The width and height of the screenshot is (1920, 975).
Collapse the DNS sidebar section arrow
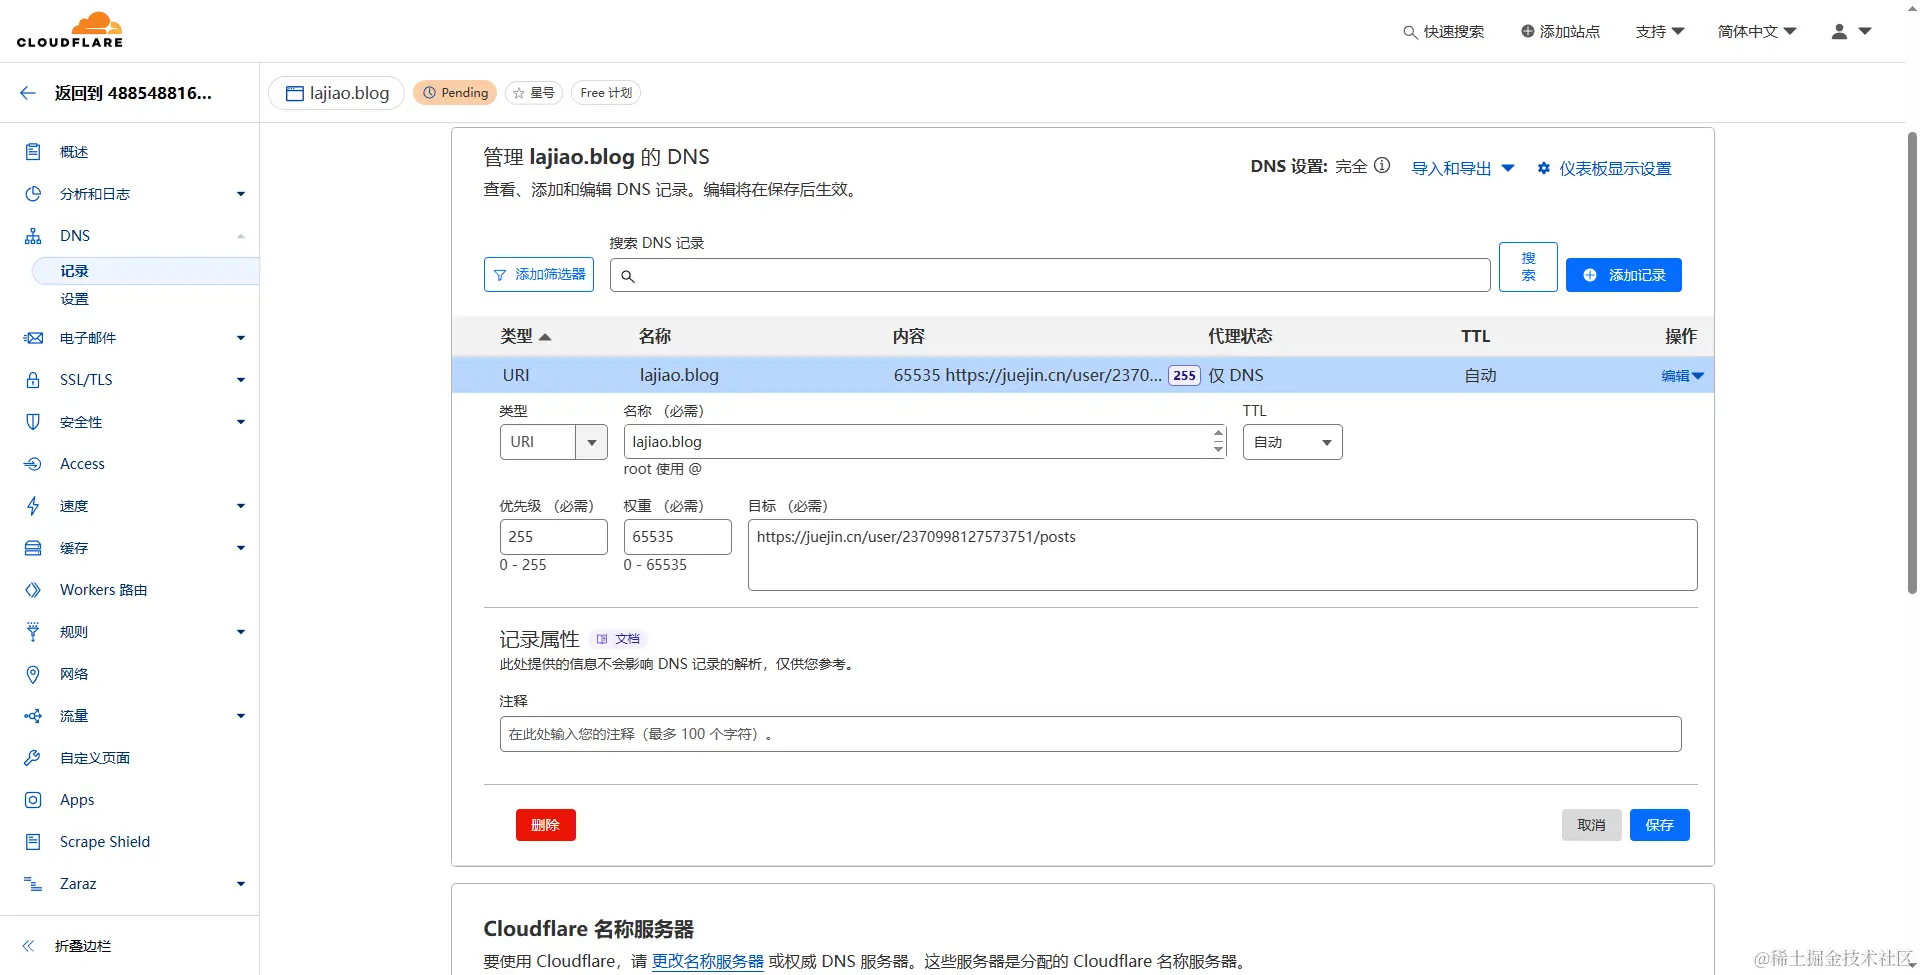coord(241,236)
